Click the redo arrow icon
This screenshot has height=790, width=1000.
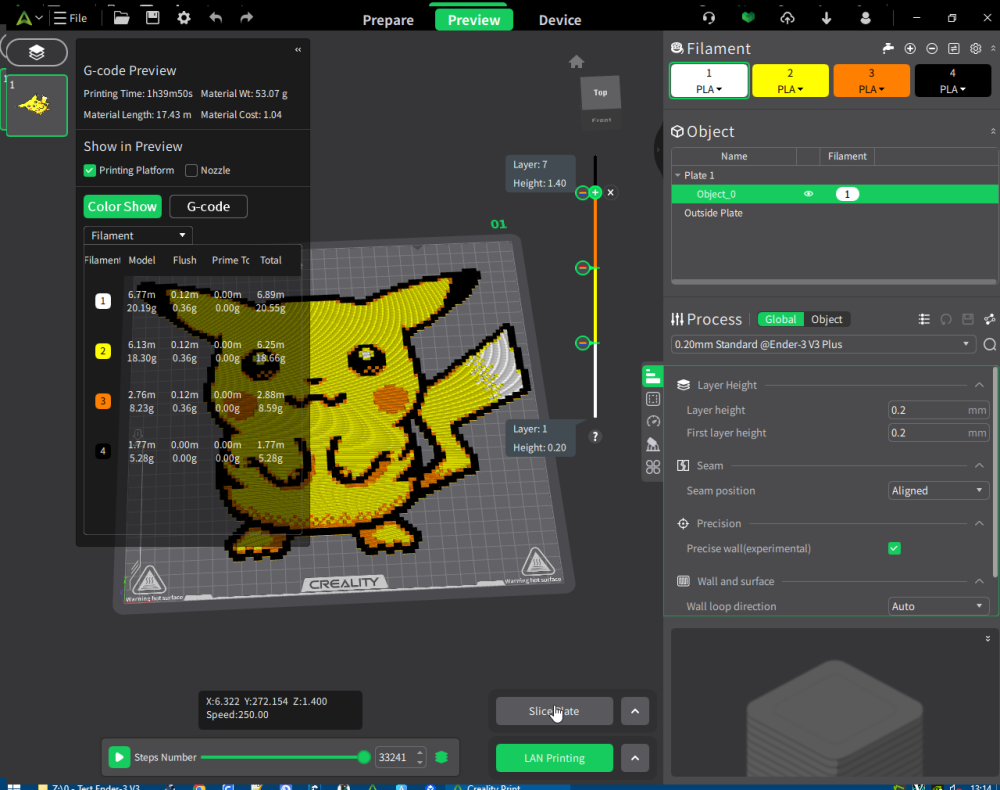tap(247, 18)
